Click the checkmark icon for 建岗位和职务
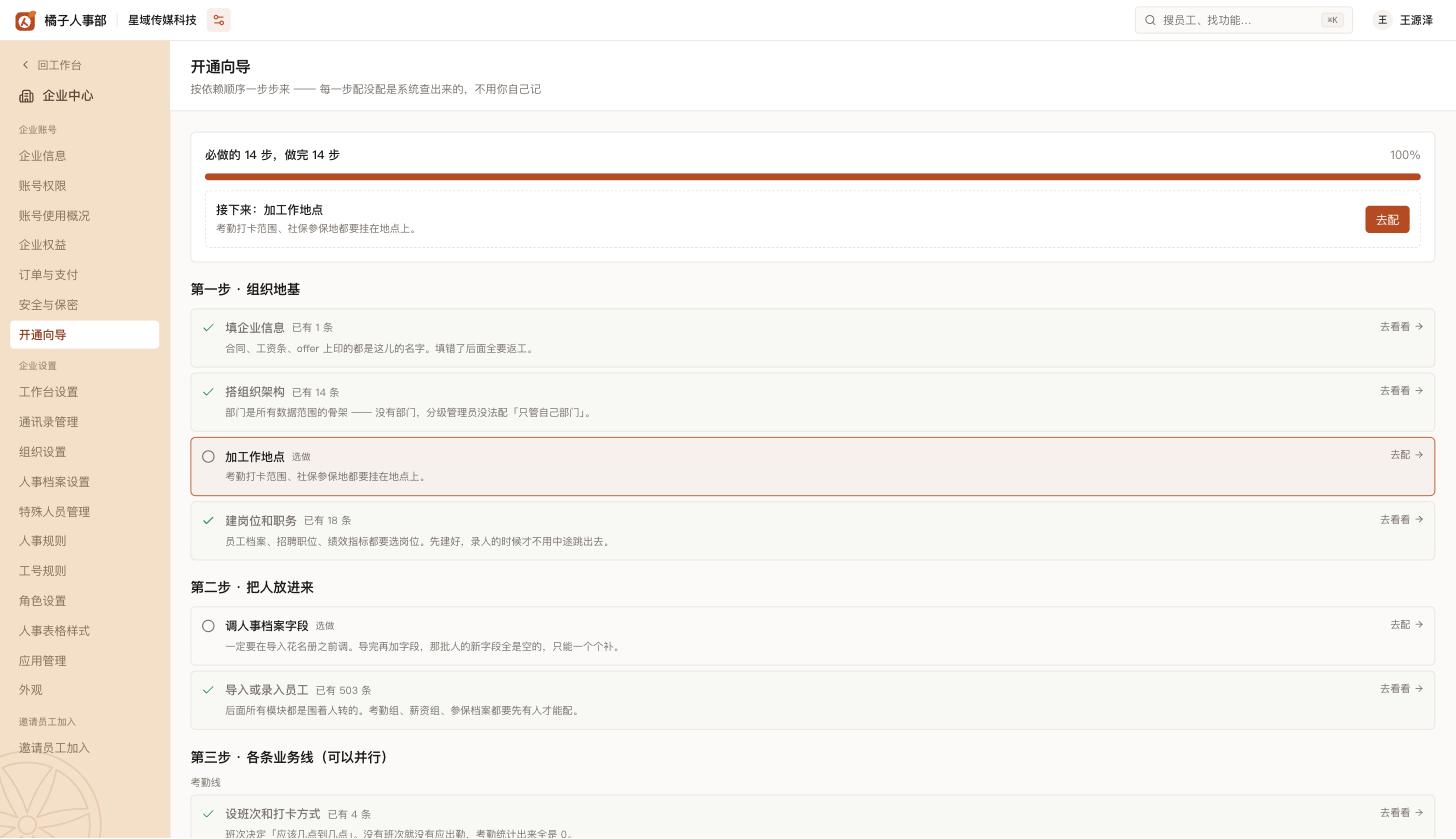1456x839 pixels. (x=208, y=520)
